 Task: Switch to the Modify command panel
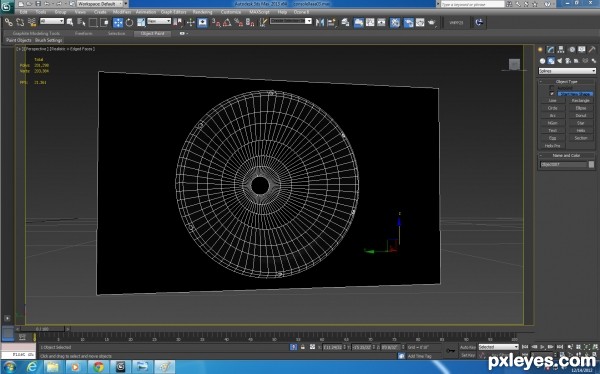[x=550, y=49]
